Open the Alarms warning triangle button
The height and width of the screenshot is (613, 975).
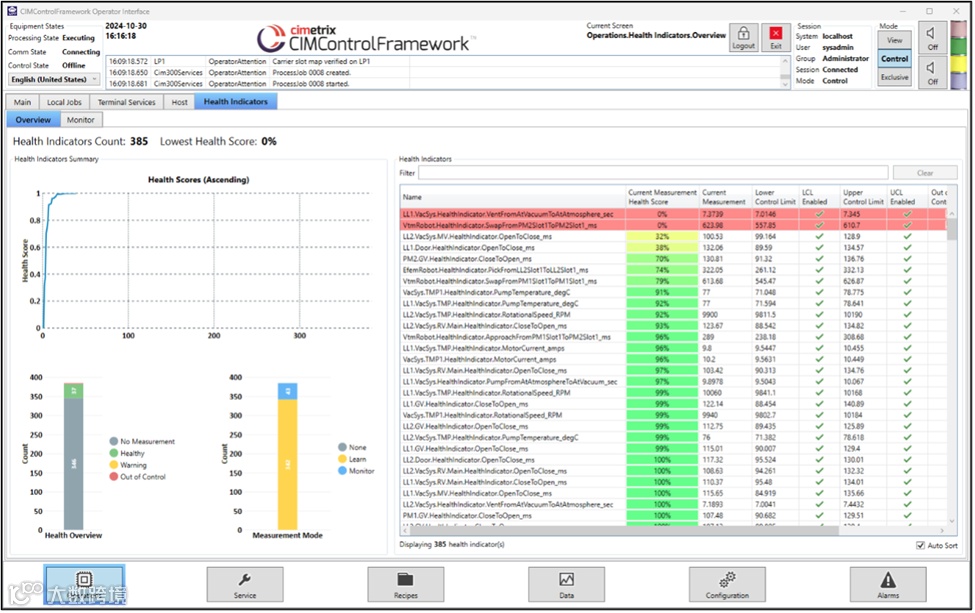click(888, 584)
